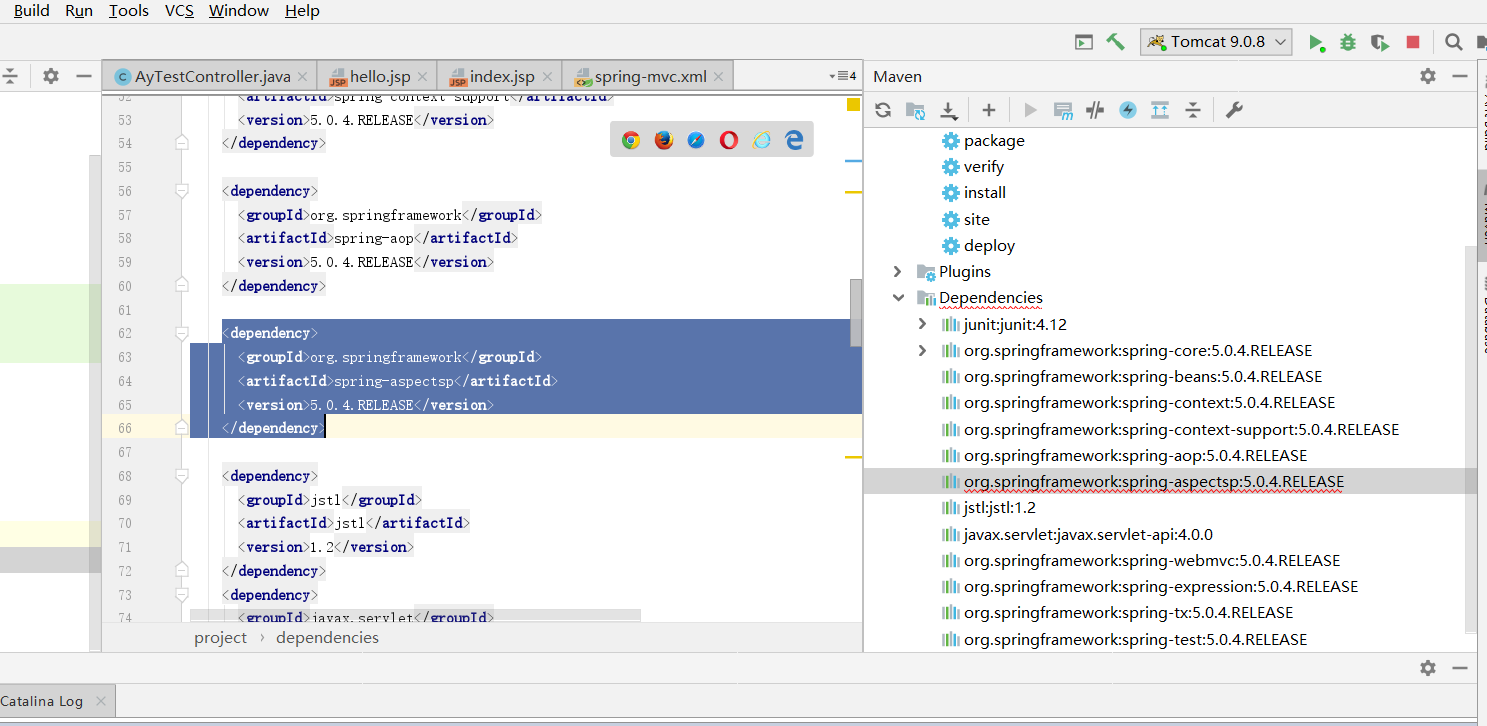Build project with green hammer icon
This screenshot has height=726, width=1487.
(1115, 42)
